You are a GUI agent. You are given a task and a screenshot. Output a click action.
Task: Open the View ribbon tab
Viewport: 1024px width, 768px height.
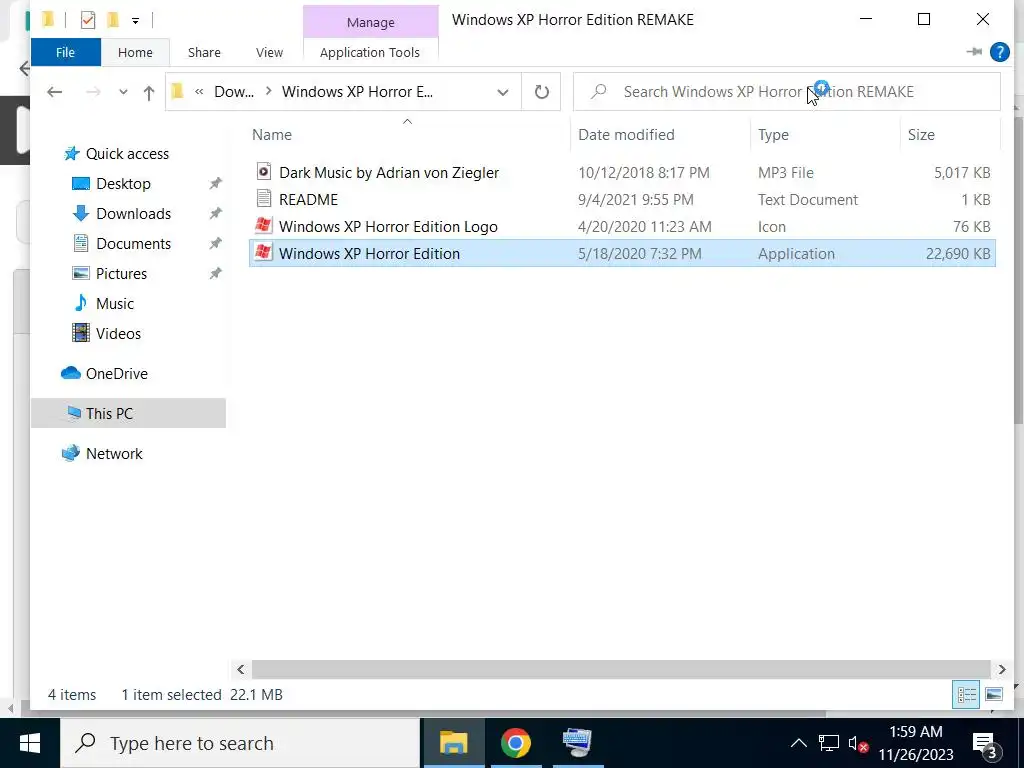pos(269,52)
